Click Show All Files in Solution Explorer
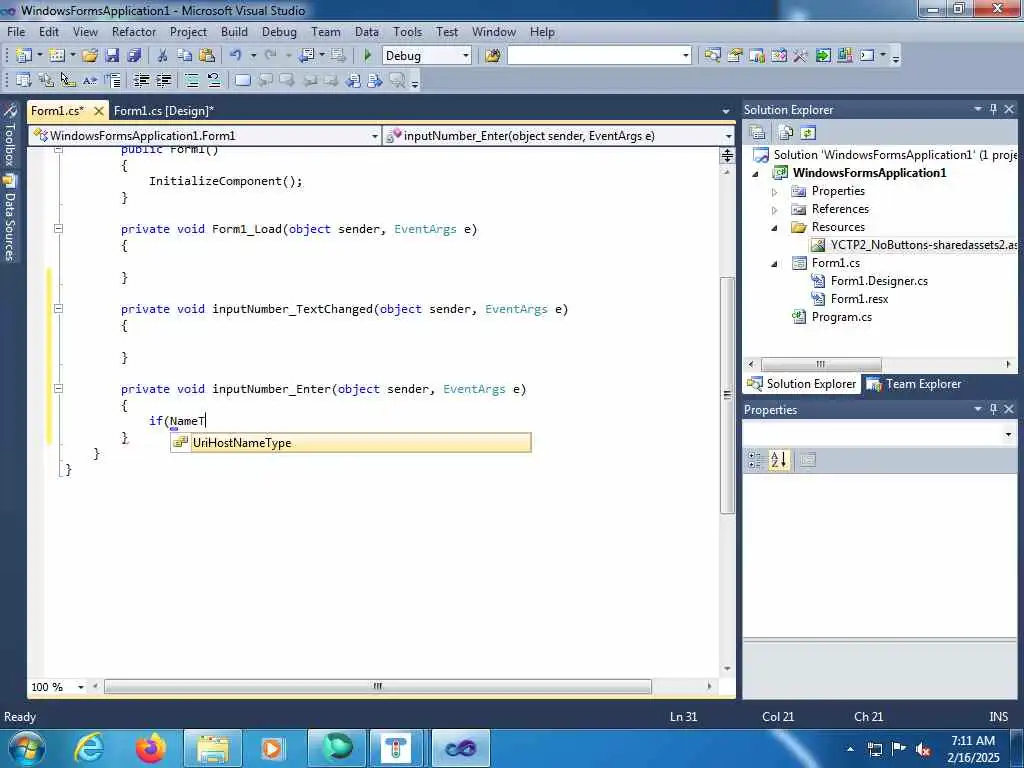Screen dimensions: 1024x768 (x=785, y=133)
